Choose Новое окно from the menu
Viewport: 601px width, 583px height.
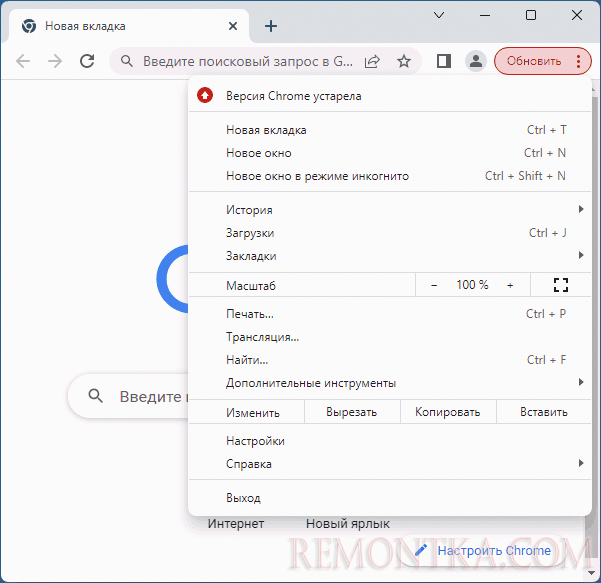click(390, 153)
